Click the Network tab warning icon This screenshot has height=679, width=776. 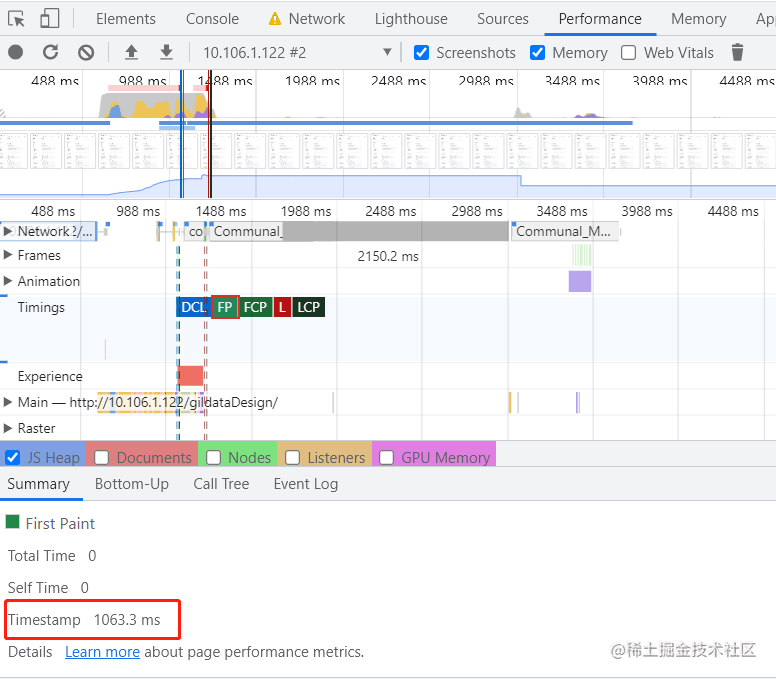pyautogui.click(x=275, y=19)
